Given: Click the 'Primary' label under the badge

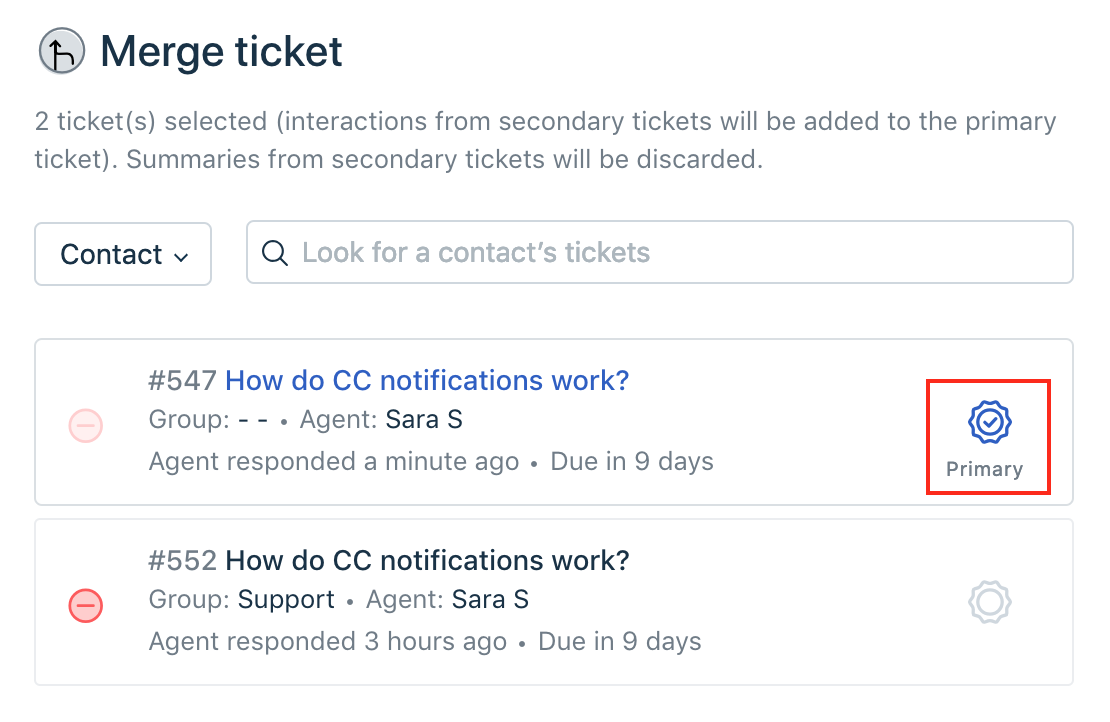Looking at the screenshot, I should pyautogui.click(x=985, y=469).
